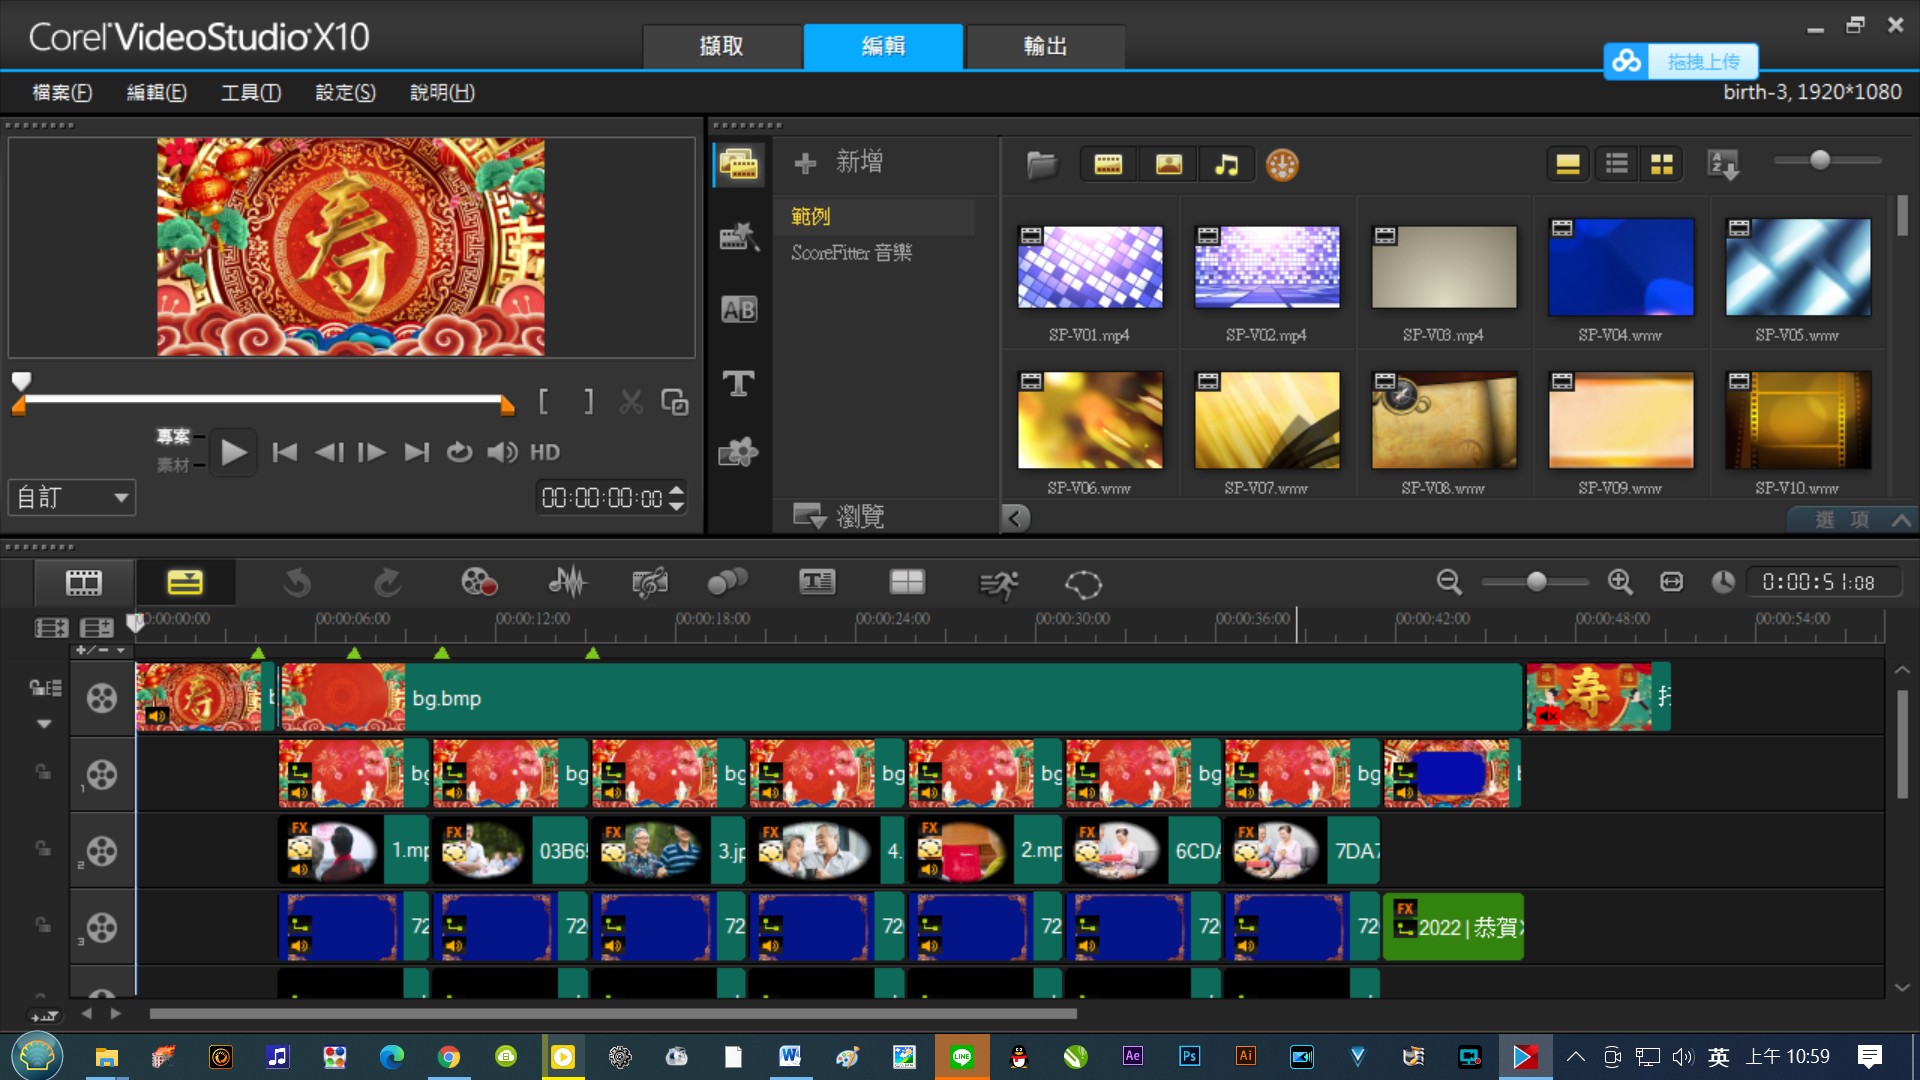Switch library to thumbnail view
This screenshot has height=1080, width=1920.
tap(1662, 164)
